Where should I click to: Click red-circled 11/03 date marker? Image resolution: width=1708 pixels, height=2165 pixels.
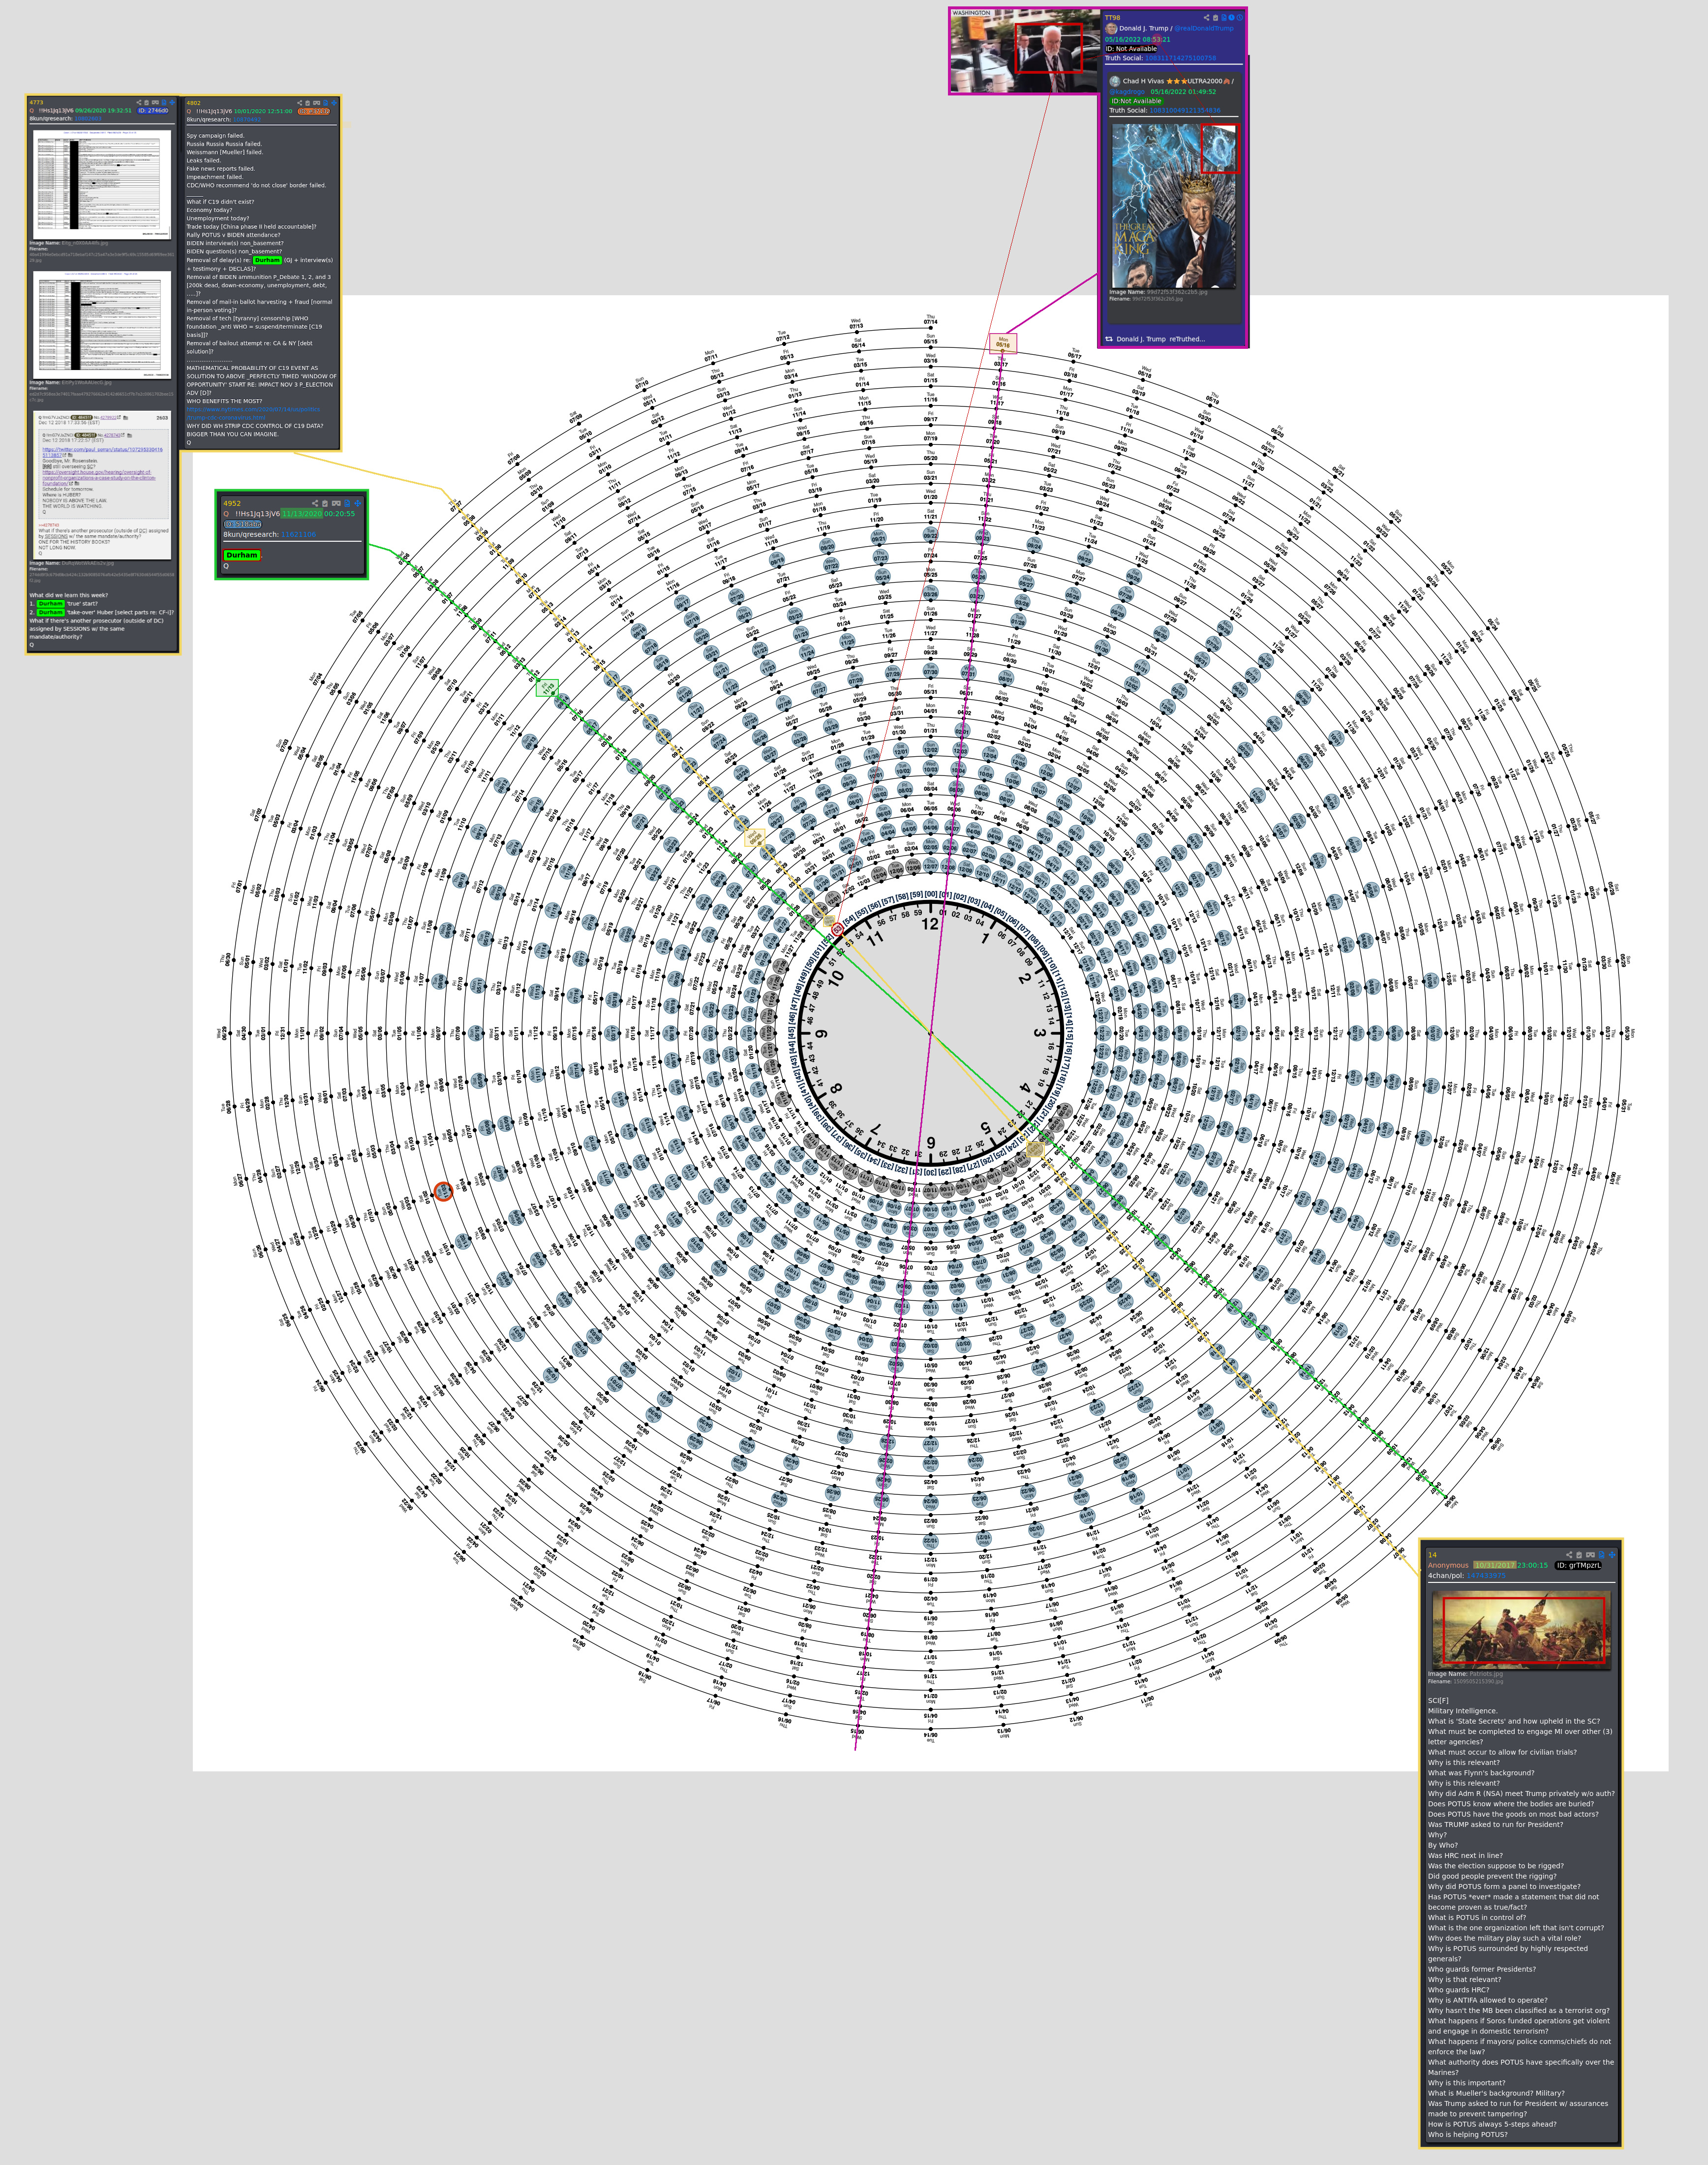pyautogui.click(x=443, y=1191)
